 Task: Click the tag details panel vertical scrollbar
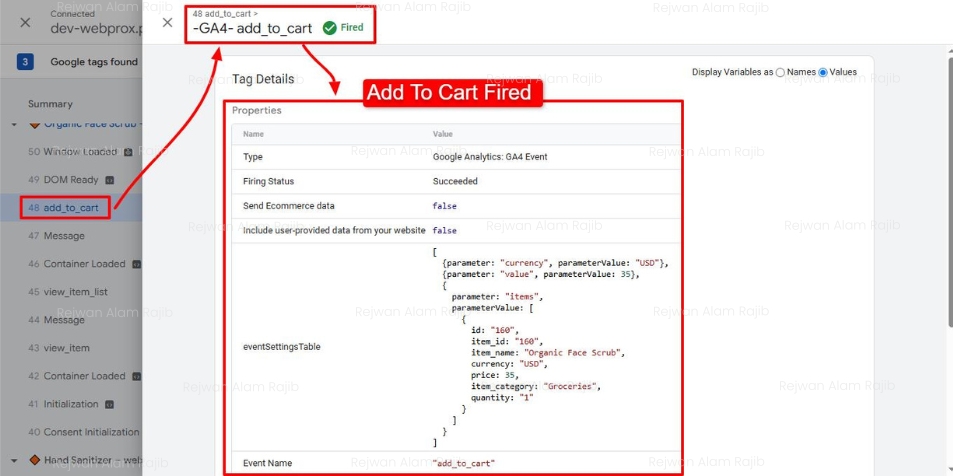(x=948, y=250)
